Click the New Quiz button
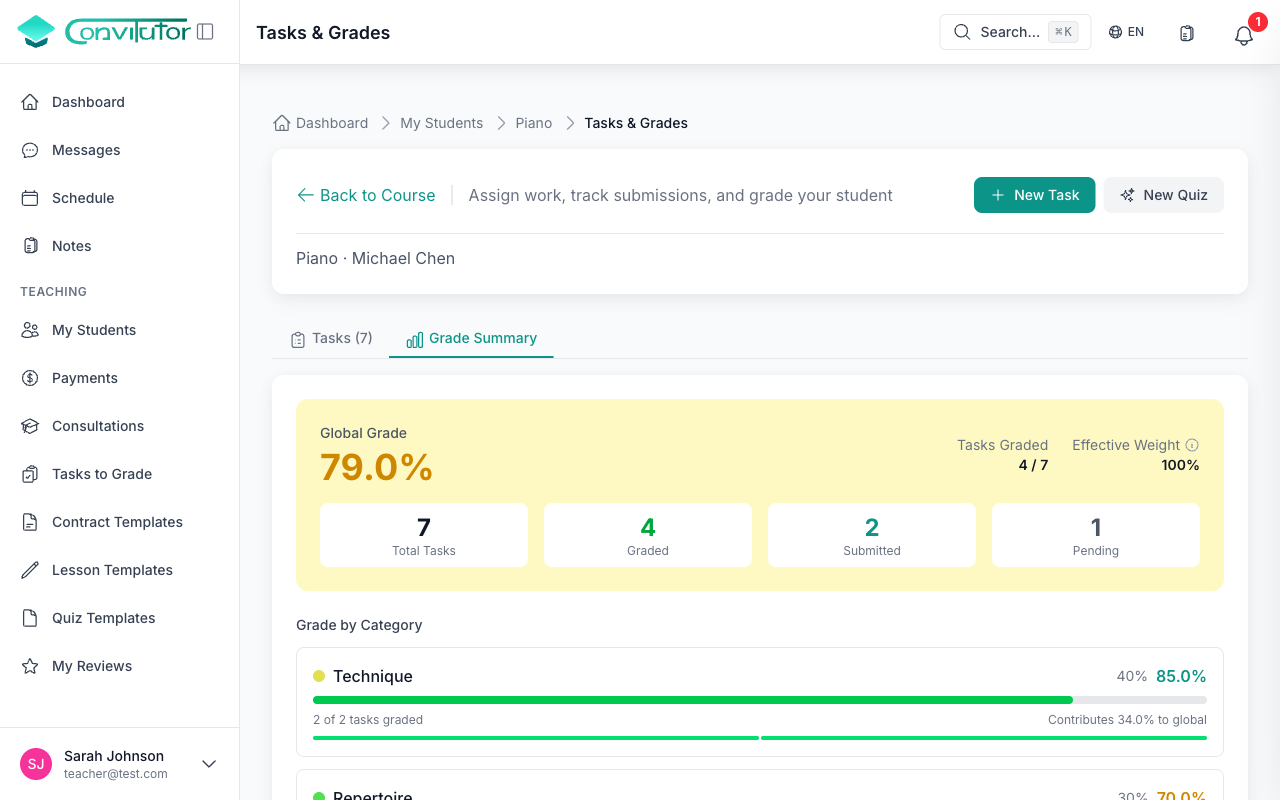The image size is (1280, 800). point(1163,195)
